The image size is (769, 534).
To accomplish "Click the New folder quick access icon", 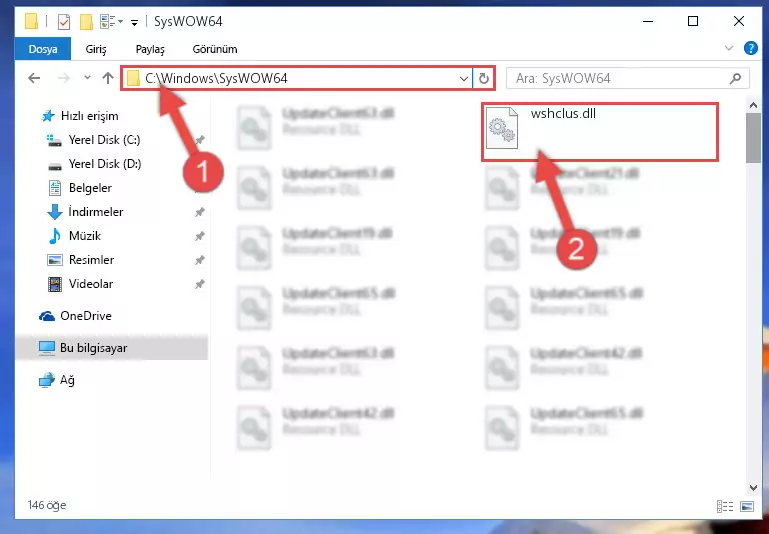I will coord(86,22).
